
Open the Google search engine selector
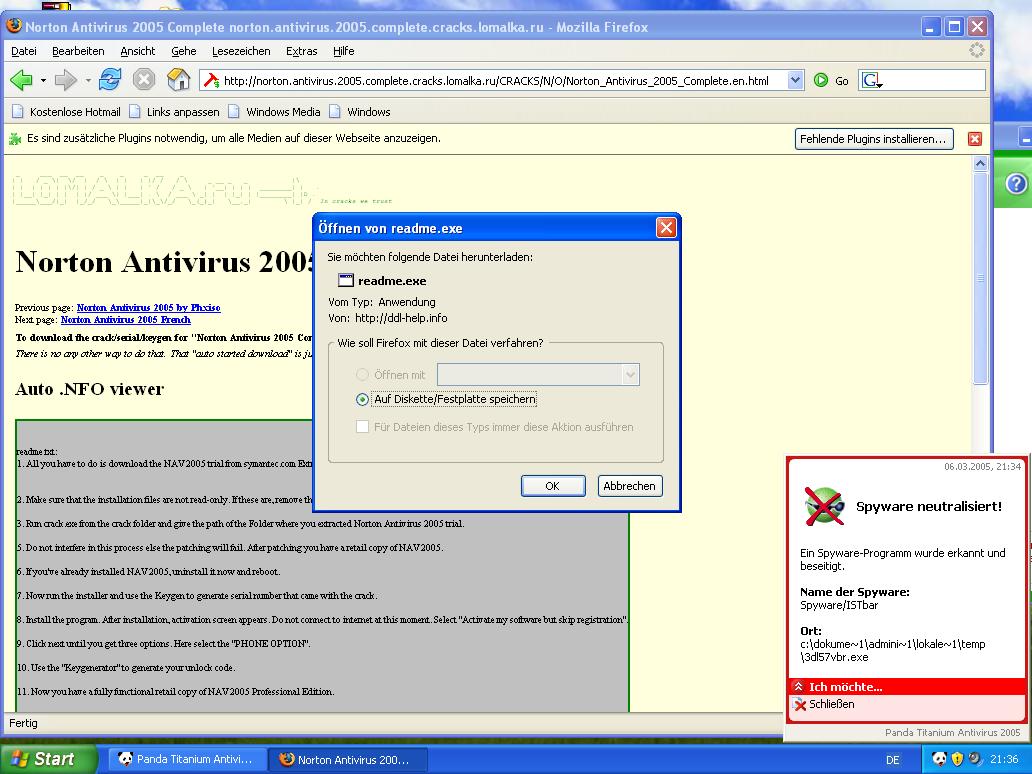[x=872, y=81]
